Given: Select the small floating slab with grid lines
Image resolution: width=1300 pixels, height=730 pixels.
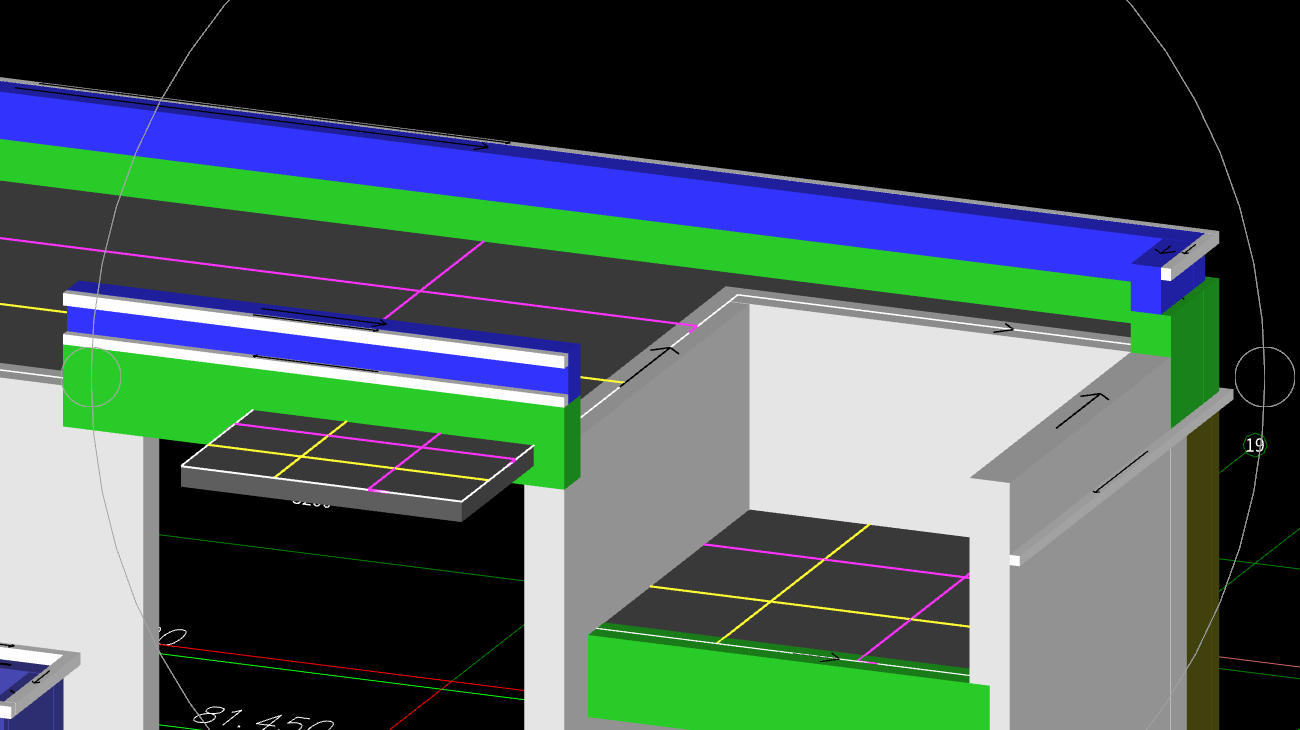Looking at the screenshot, I should pyautogui.click(x=358, y=465).
